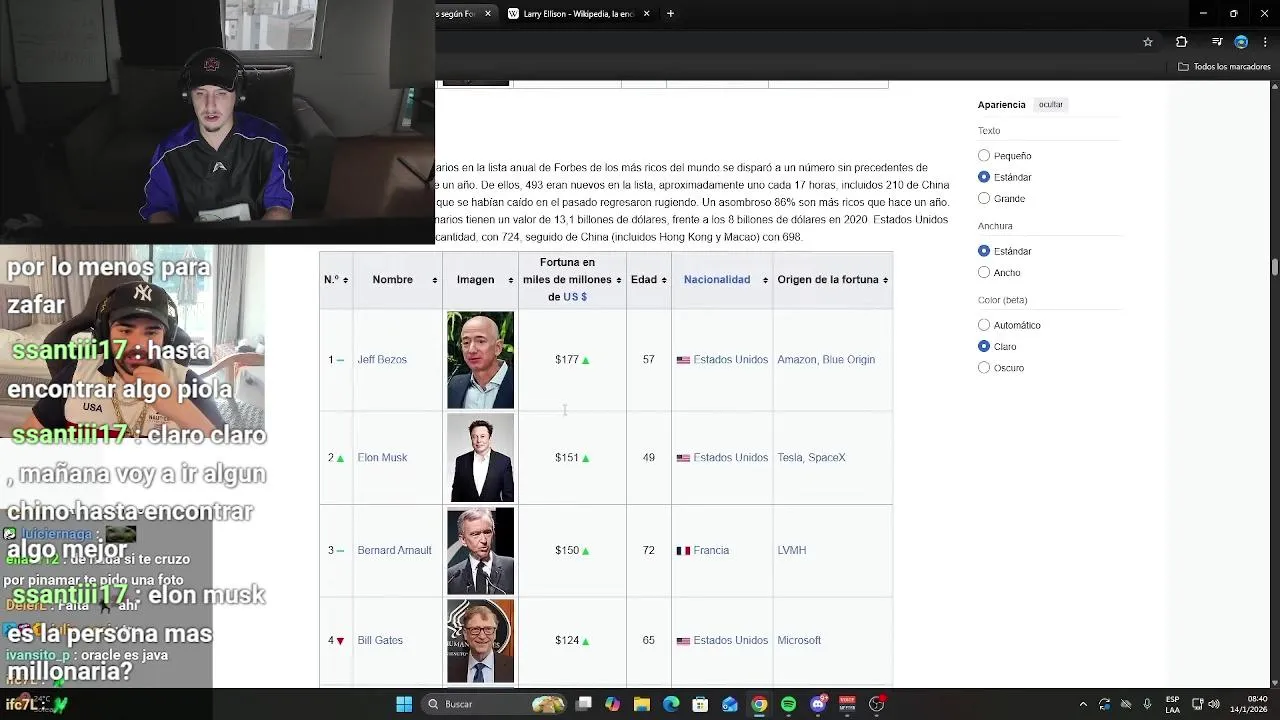1280x720 pixels.
Task: Sort table by N.º column
Action: (336, 280)
